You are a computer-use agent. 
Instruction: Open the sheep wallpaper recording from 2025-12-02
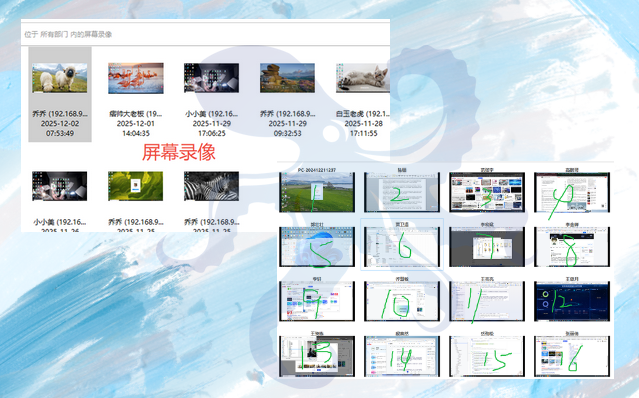pyautogui.click(x=59, y=77)
